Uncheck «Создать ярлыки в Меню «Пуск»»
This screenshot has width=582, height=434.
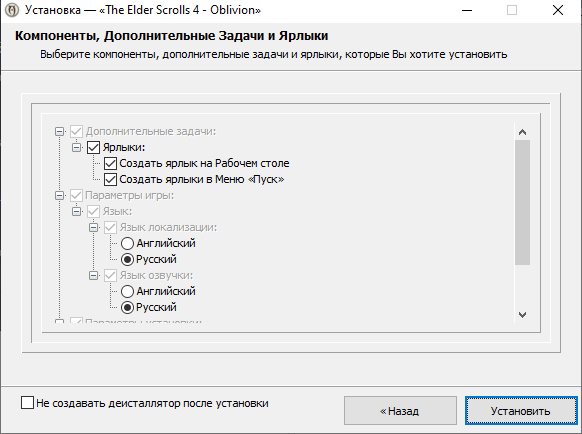(x=110, y=179)
